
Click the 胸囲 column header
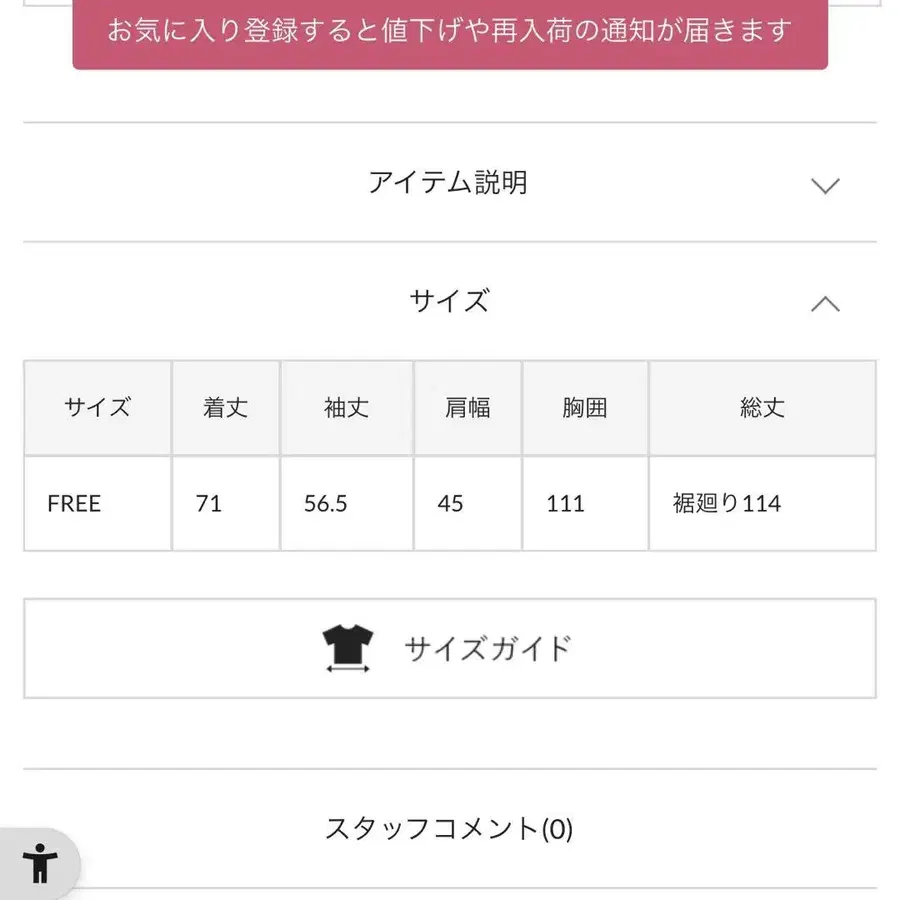pyautogui.click(x=584, y=408)
